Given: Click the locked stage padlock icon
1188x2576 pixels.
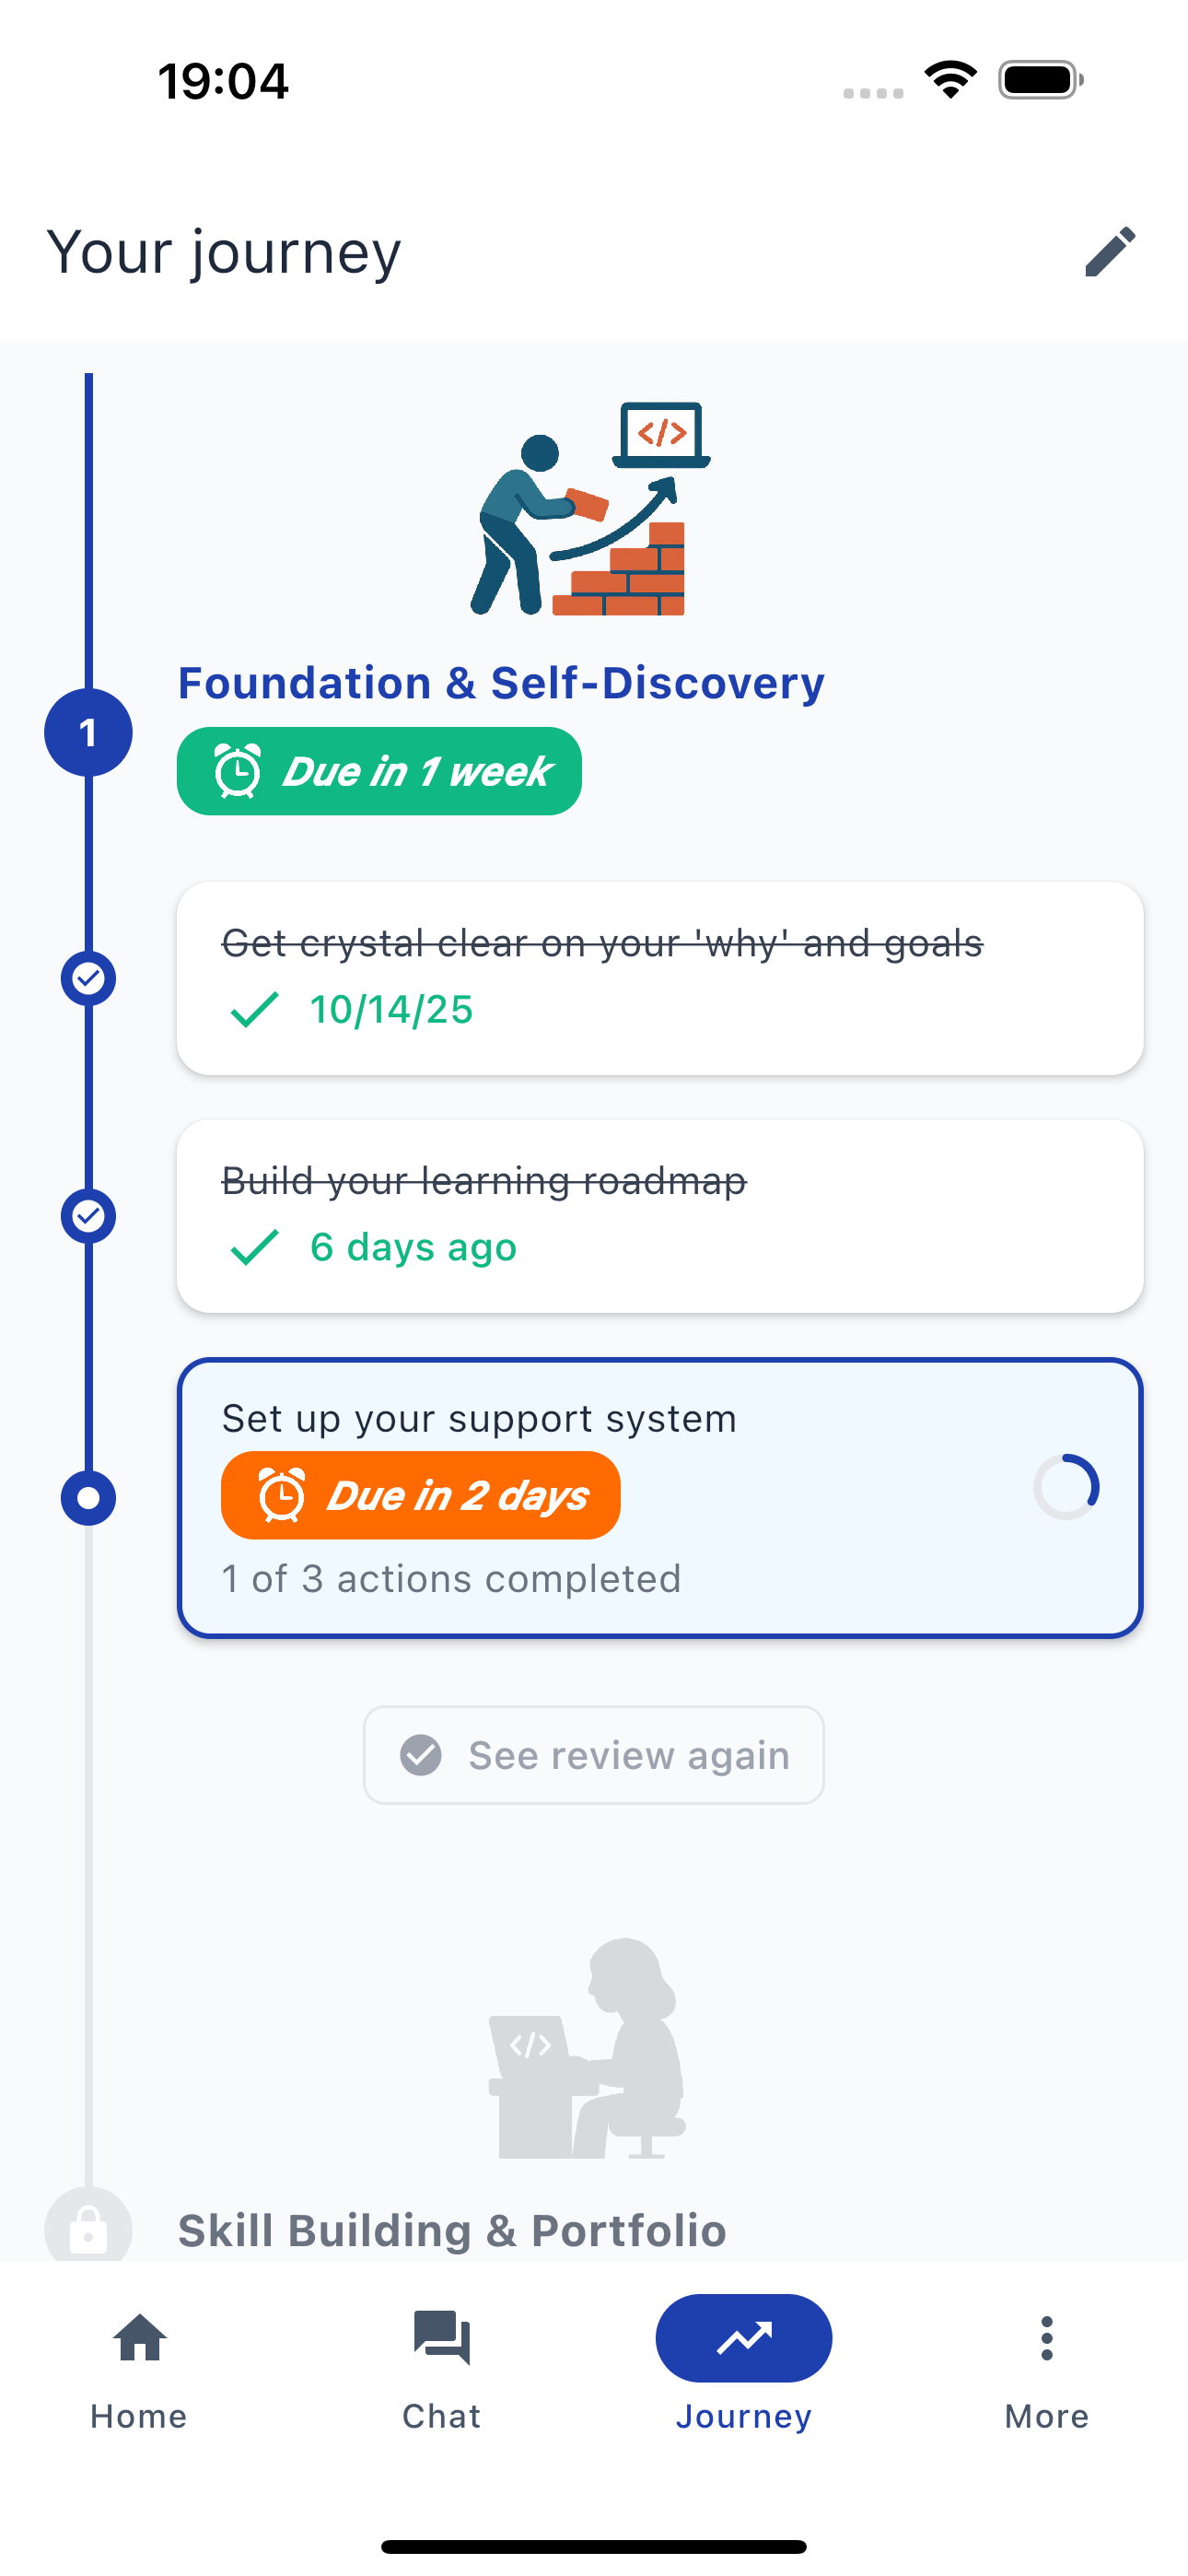Looking at the screenshot, I should click(x=88, y=2228).
